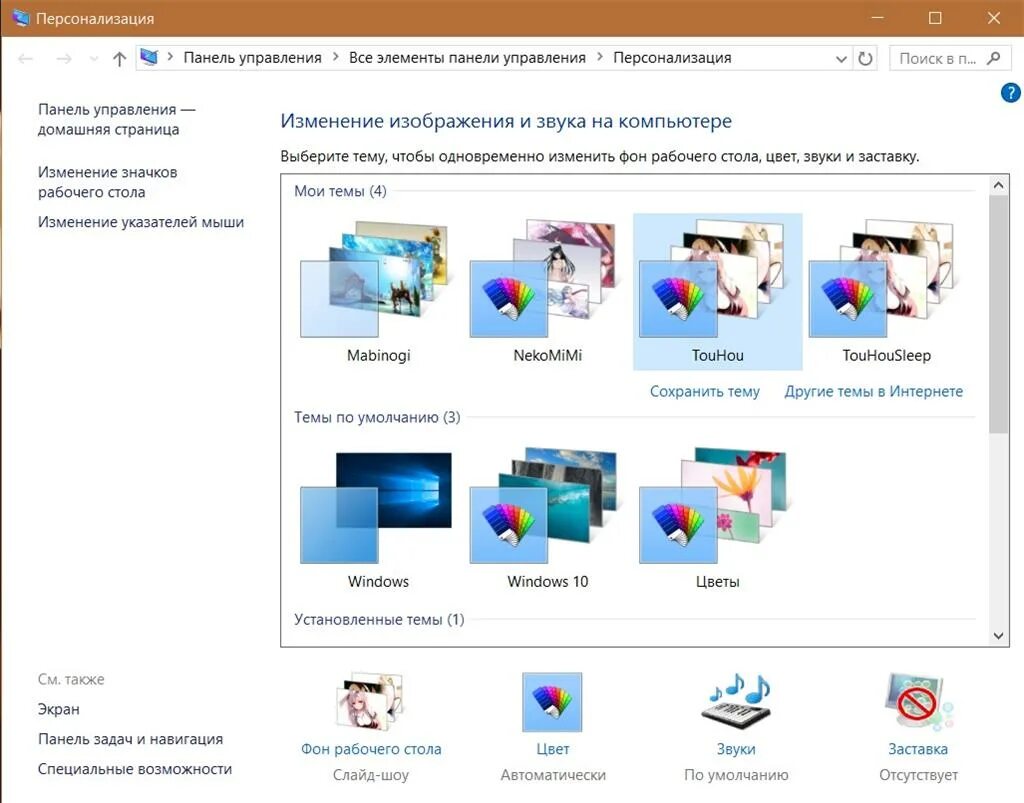Navigate to Панель управления breadcrumb
This screenshot has width=1024, height=803.
253,57
